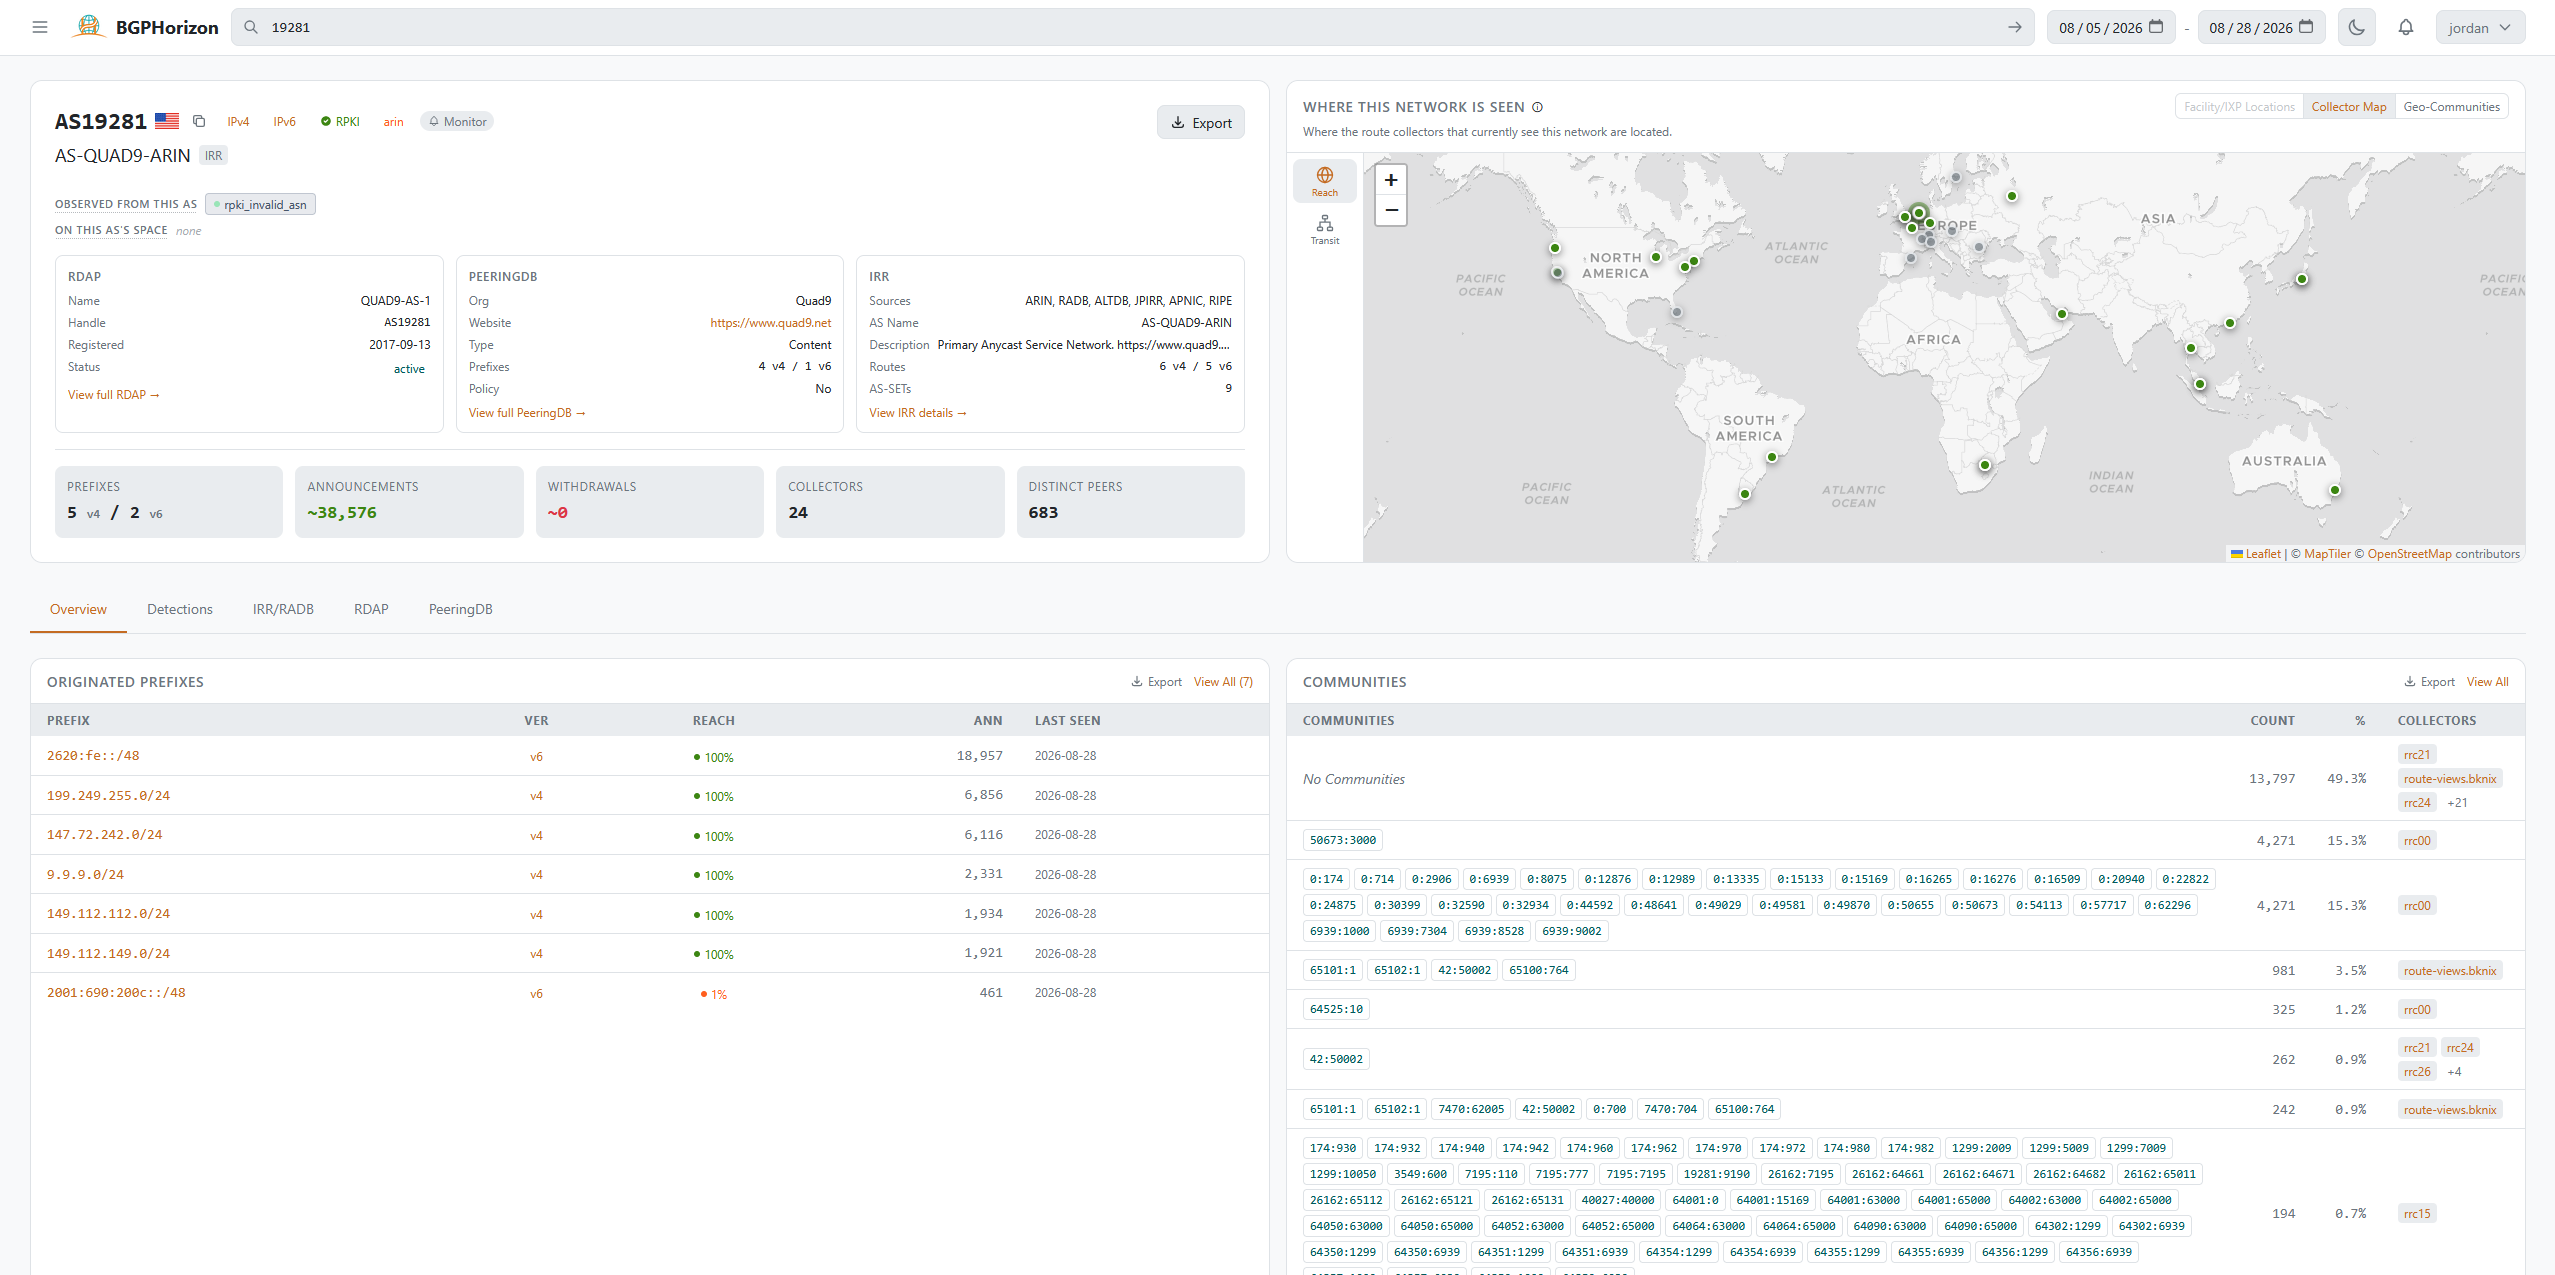
Task: Click community tag 50673:3000
Action: (1342, 840)
